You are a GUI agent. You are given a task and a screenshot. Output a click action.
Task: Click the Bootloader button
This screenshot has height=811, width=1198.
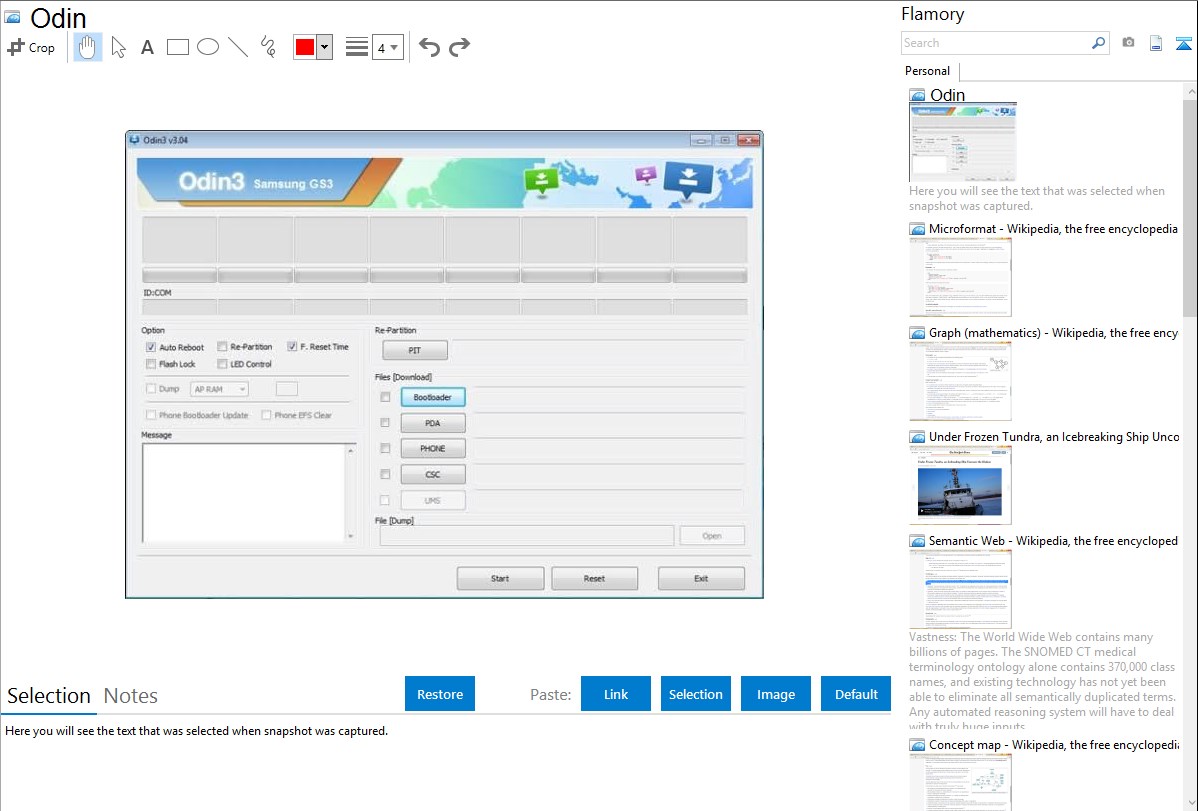pyautogui.click(x=432, y=397)
